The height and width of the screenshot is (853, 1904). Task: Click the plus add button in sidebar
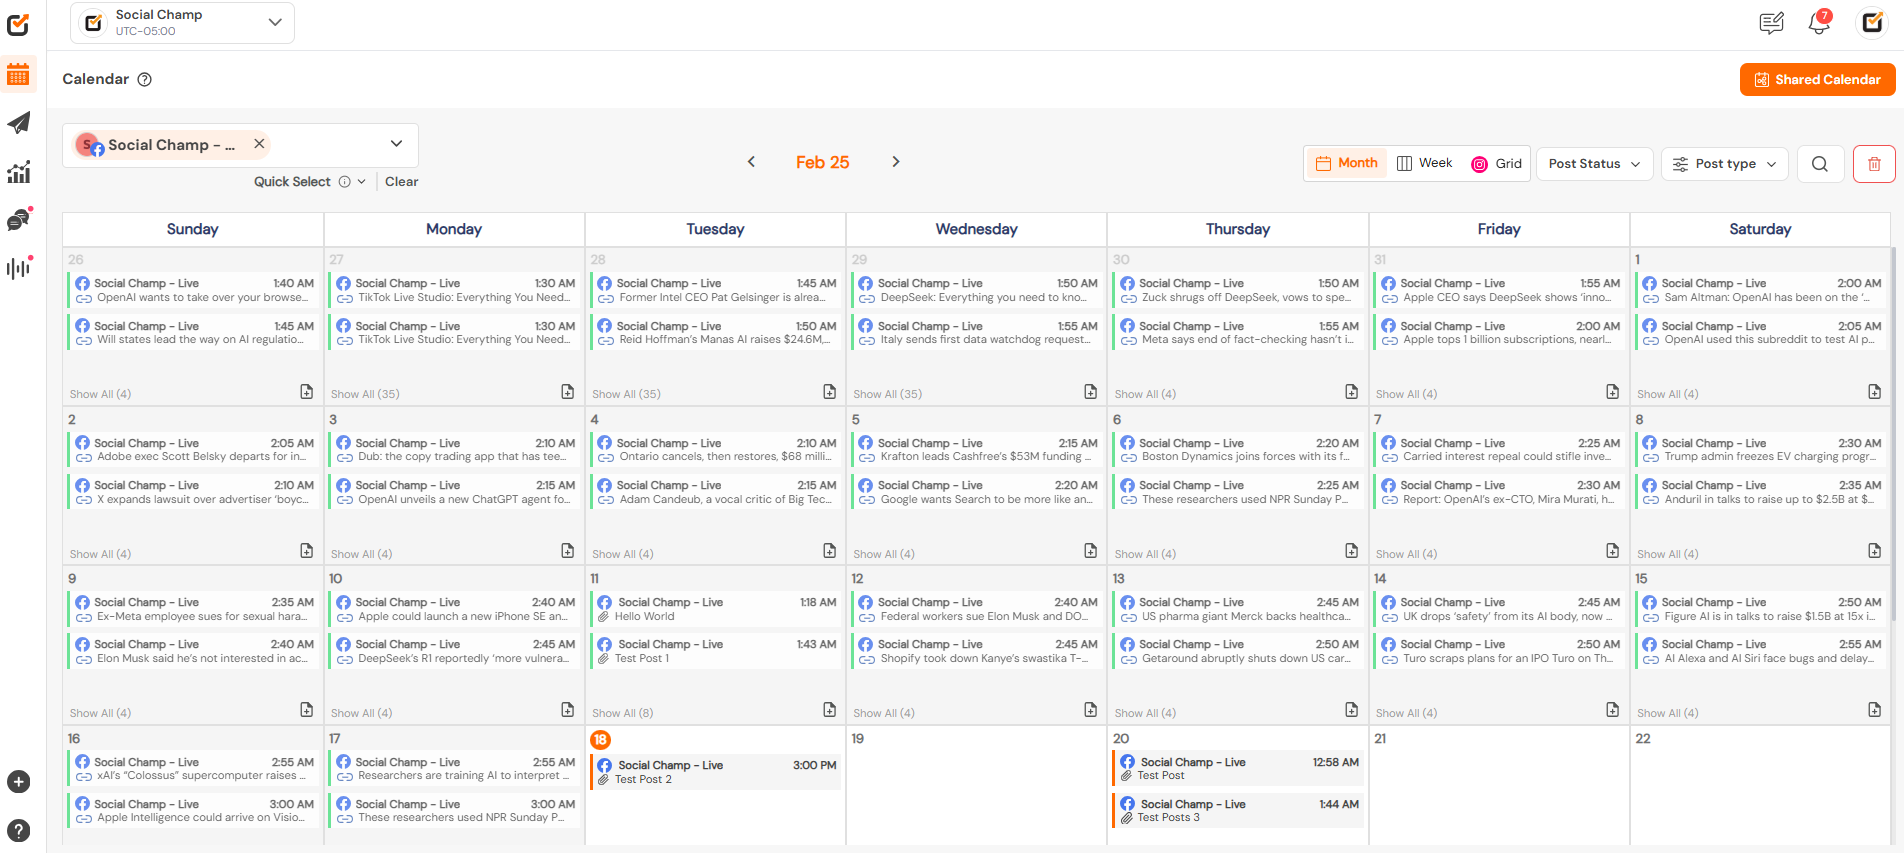tap(18, 782)
